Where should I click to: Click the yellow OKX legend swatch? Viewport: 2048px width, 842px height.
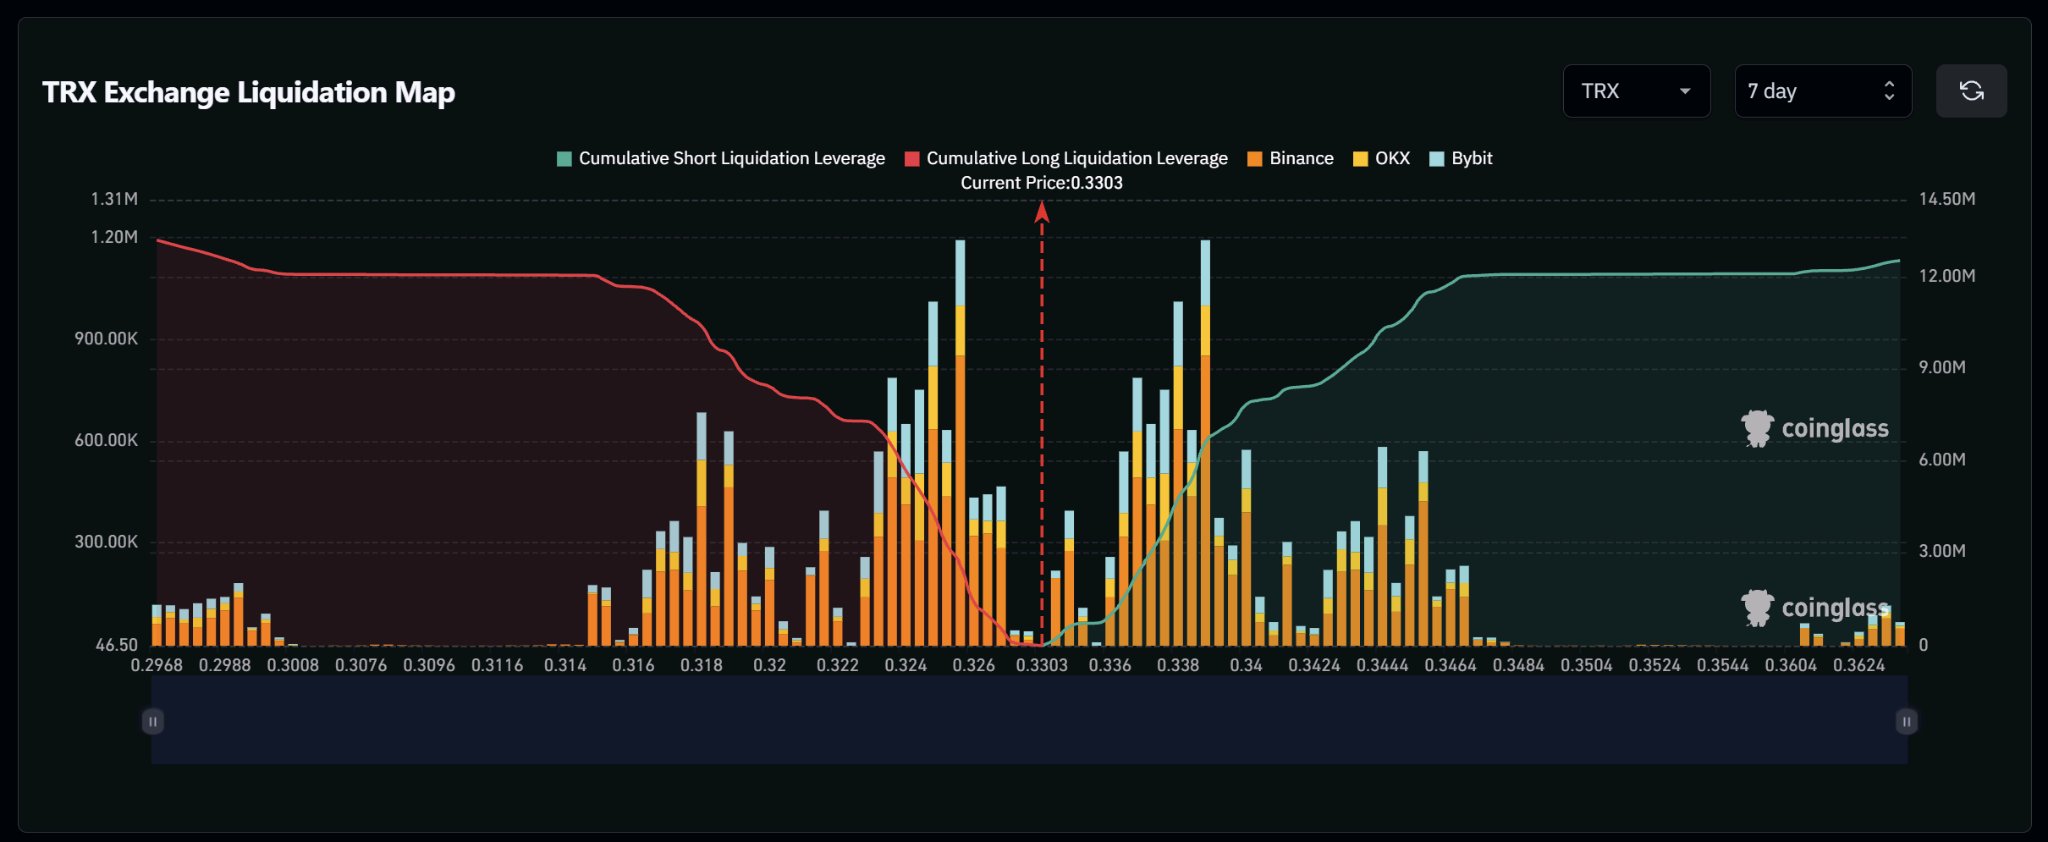pos(1360,159)
